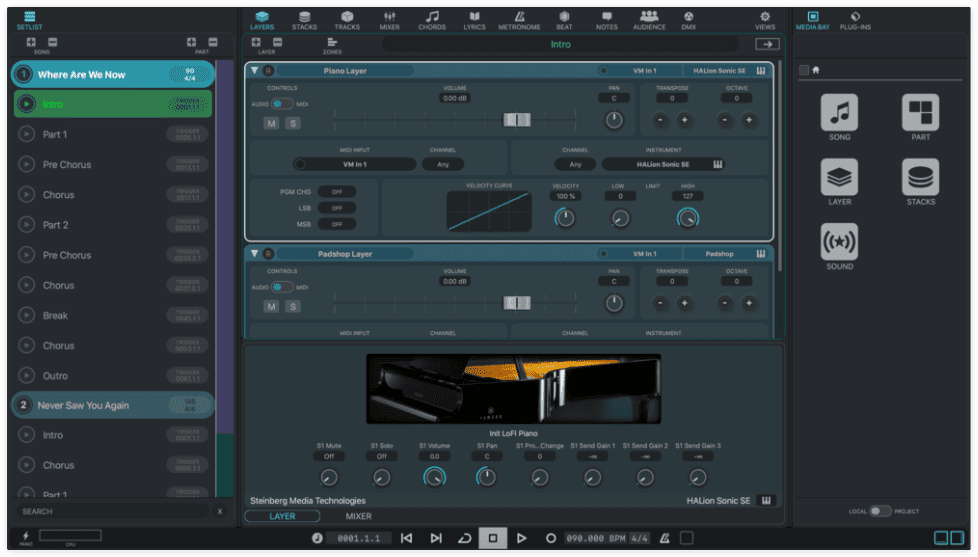Solo the Piano Layer
Screen dimensions: 978x557
pos(293,123)
